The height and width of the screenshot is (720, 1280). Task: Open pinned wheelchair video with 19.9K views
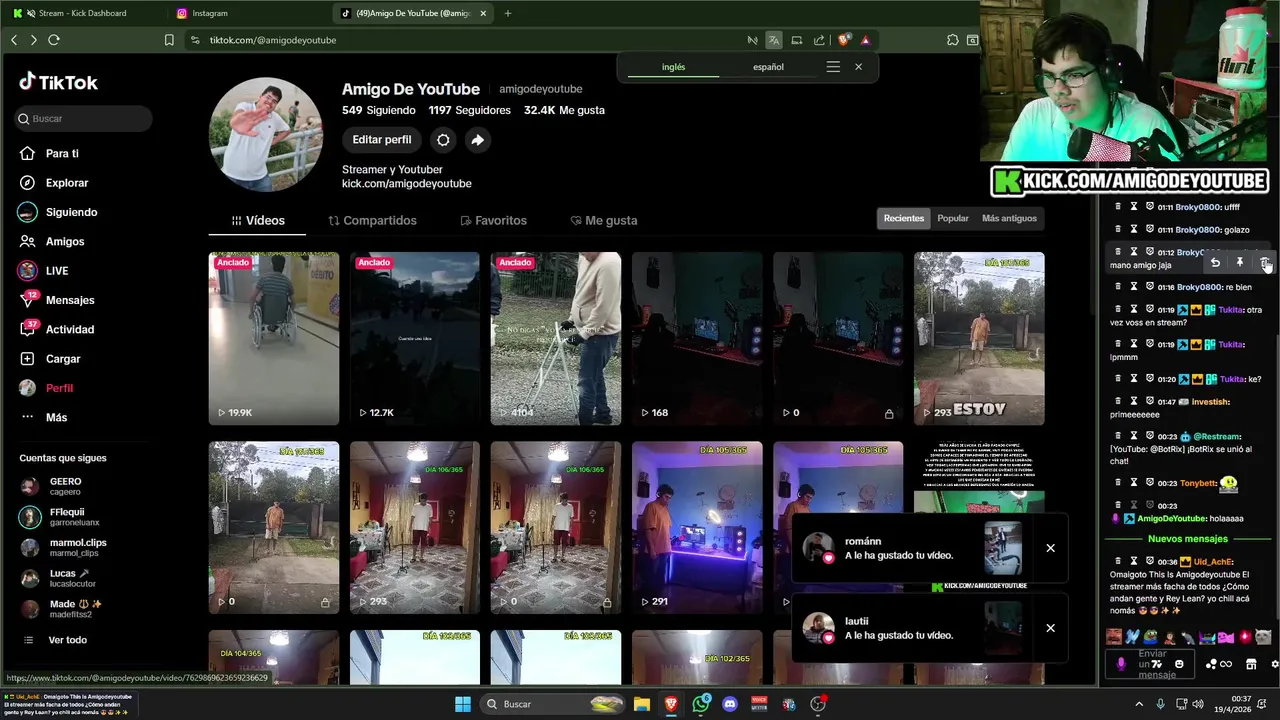273,338
